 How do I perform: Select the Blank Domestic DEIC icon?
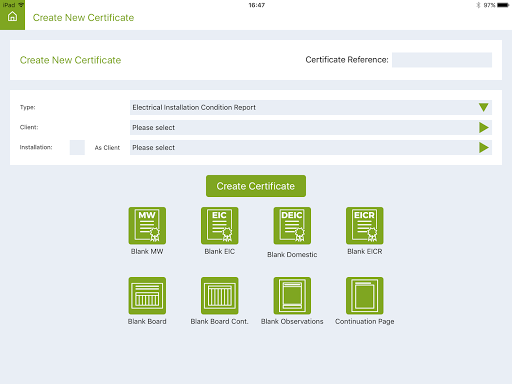[x=292, y=226]
